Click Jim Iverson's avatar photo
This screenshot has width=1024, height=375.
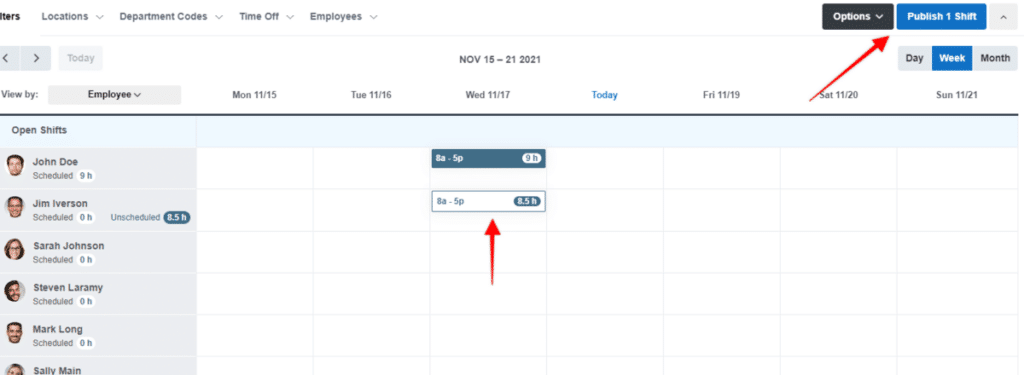tap(15, 207)
